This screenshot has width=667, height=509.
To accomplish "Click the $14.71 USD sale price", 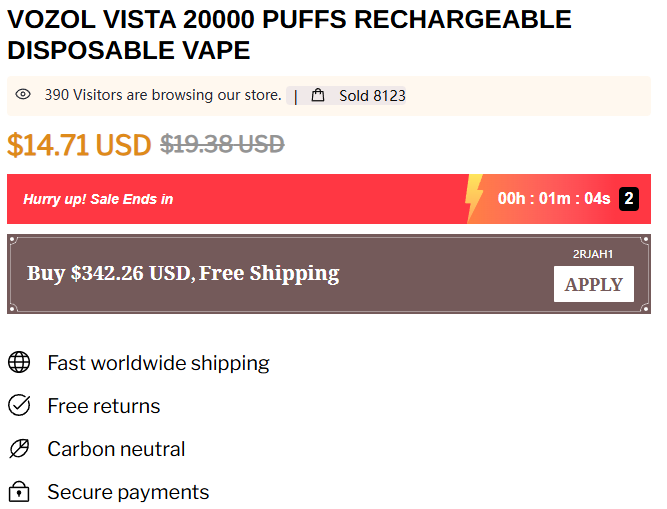I will pos(79,145).
